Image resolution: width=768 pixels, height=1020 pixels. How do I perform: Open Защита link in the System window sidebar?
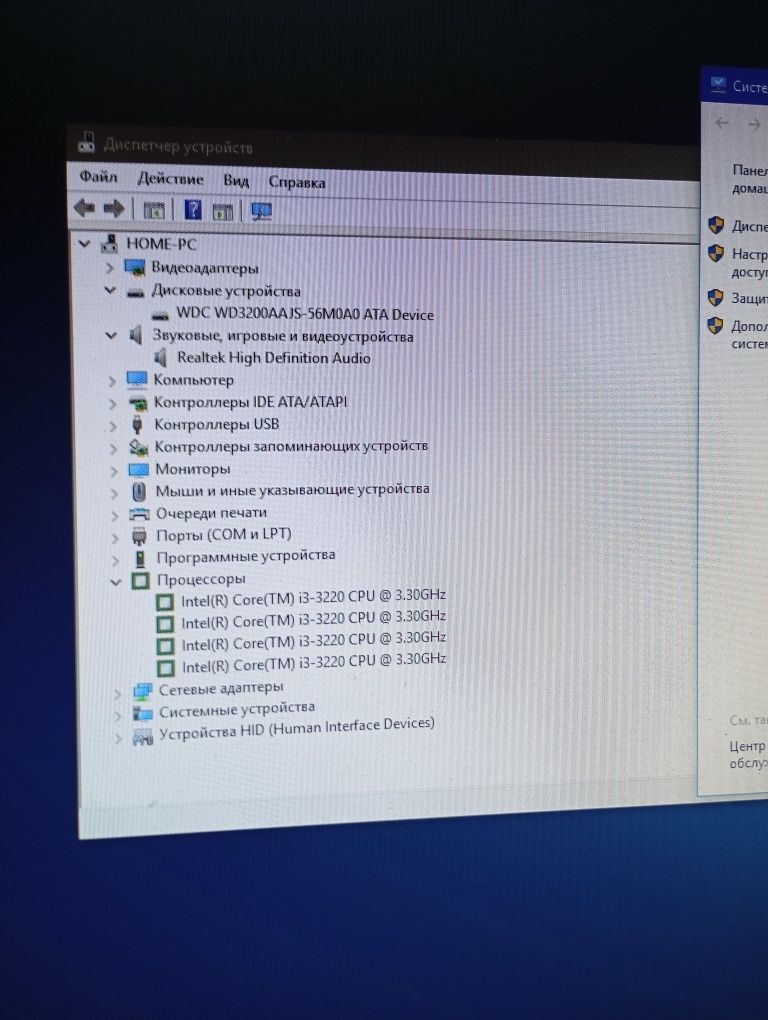click(749, 299)
